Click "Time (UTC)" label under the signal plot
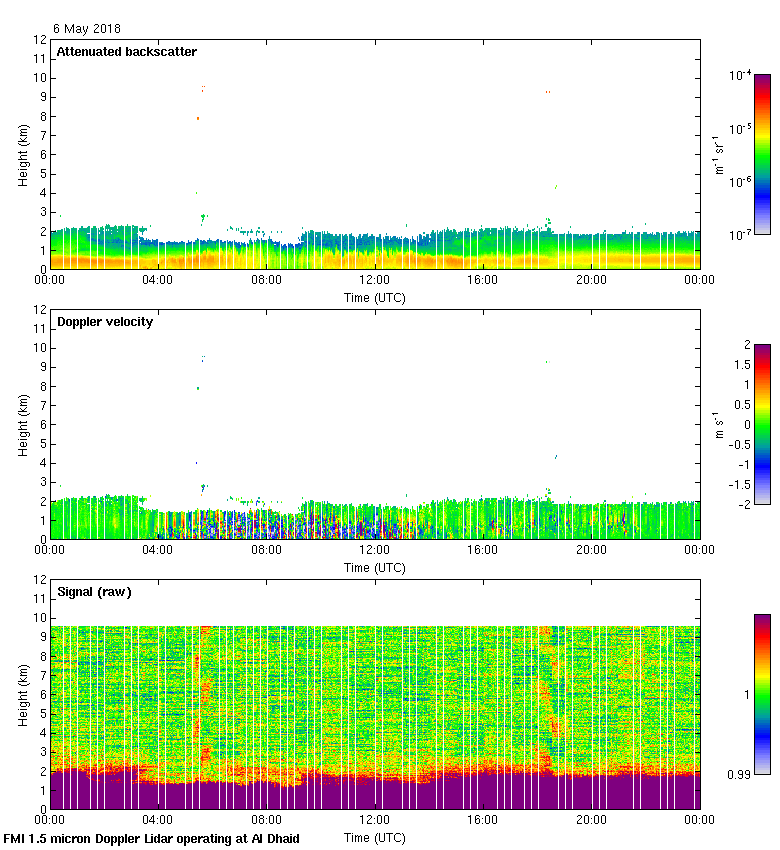The width and height of the screenshot is (780, 850). [375, 837]
